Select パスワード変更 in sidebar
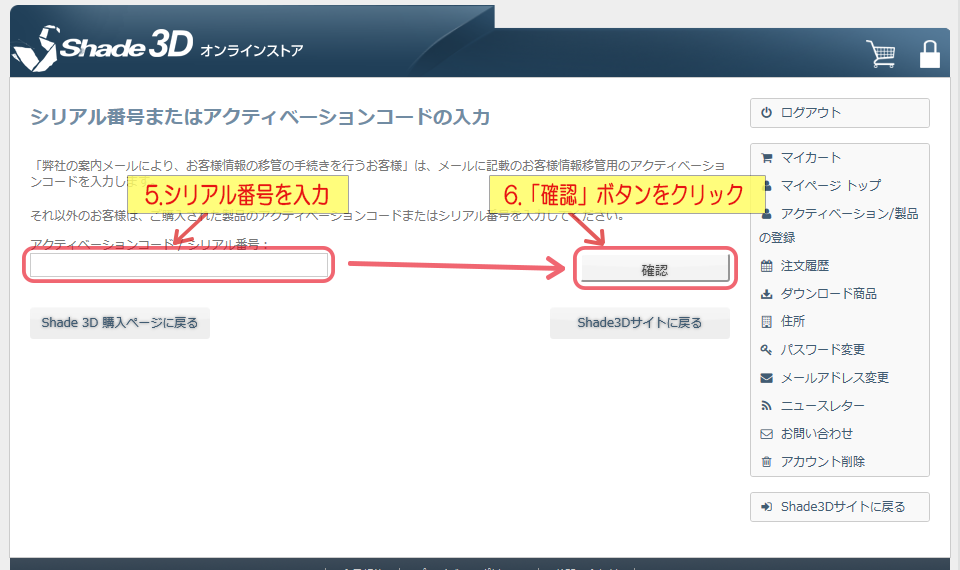960x570 pixels. pyautogui.click(x=822, y=350)
